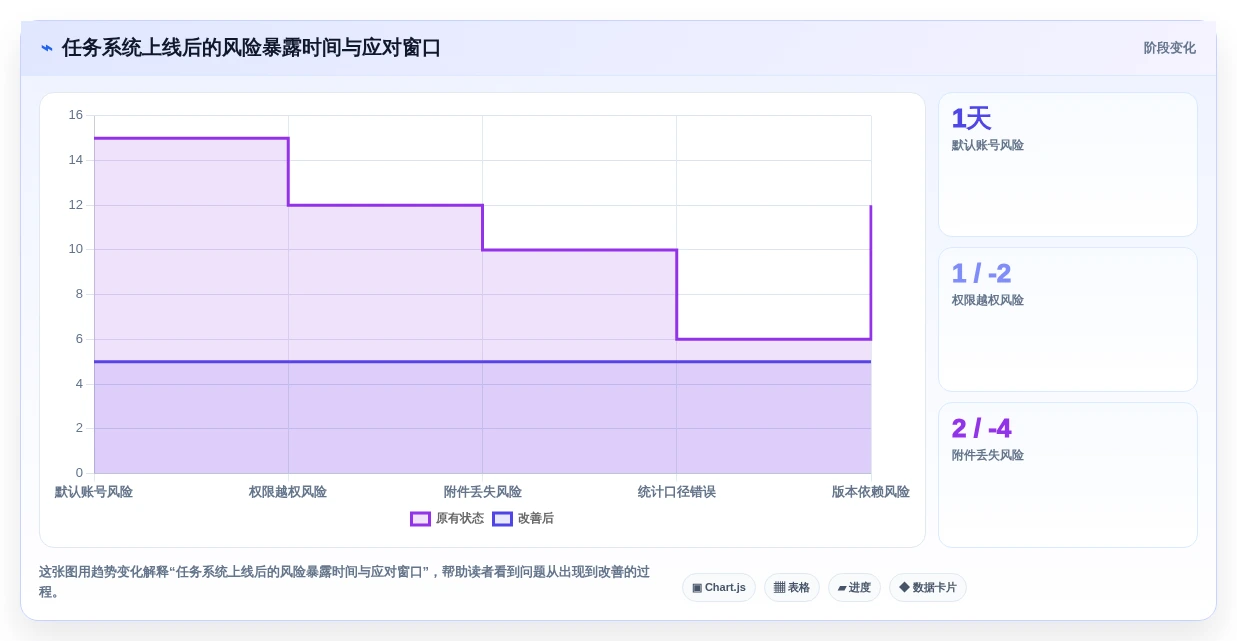The width and height of the screenshot is (1237, 641).
Task: Select the 表格 tag chip
Action: coord(792,588)
